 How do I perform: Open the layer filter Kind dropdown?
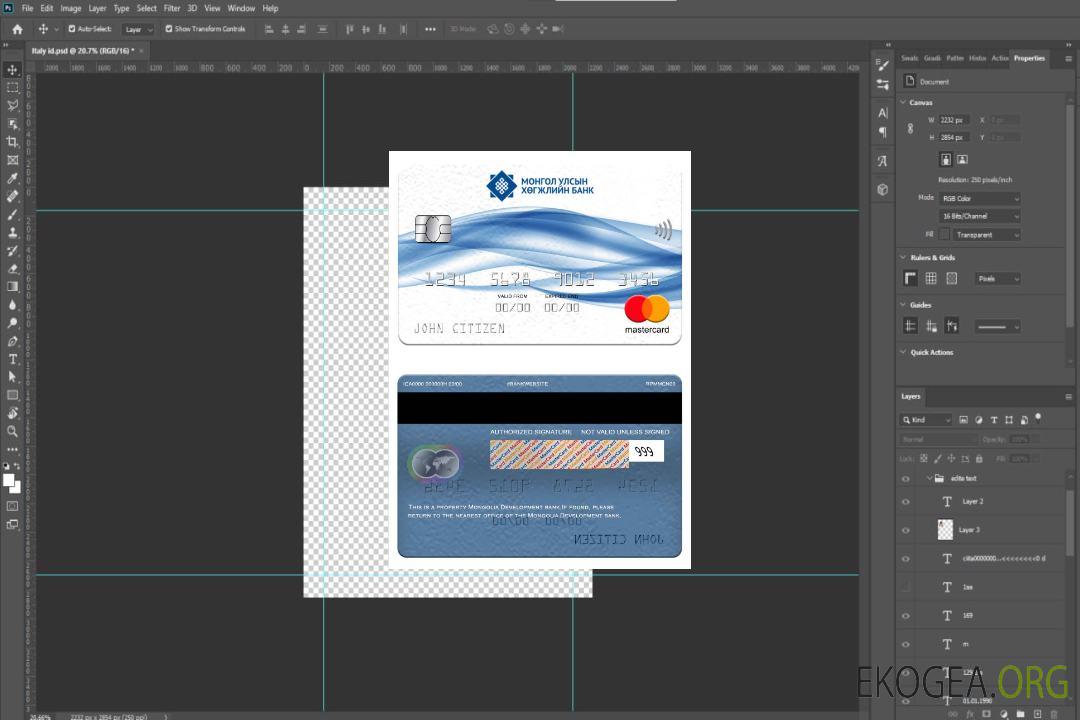click(x=926, y=420)
